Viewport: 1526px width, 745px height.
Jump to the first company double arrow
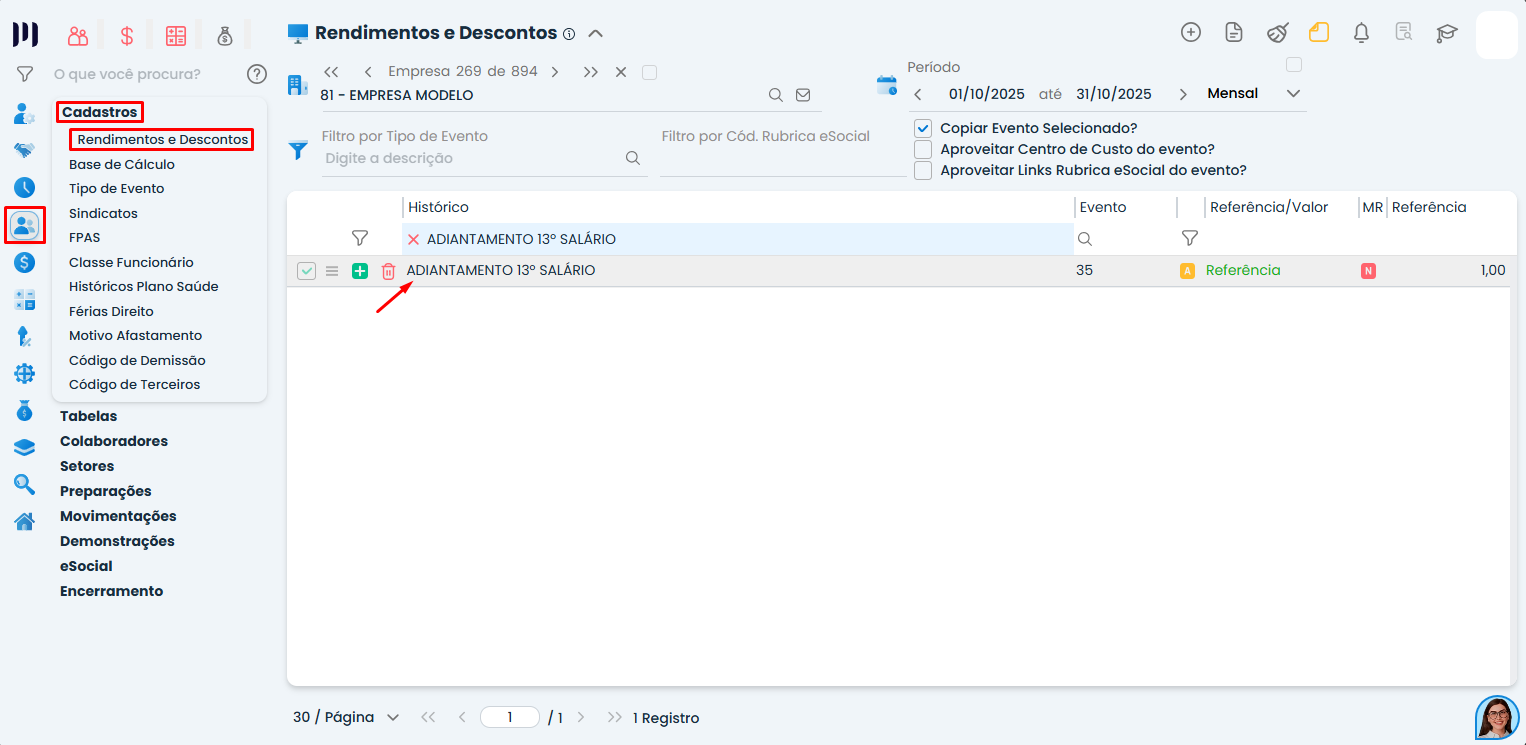[332, 72]
